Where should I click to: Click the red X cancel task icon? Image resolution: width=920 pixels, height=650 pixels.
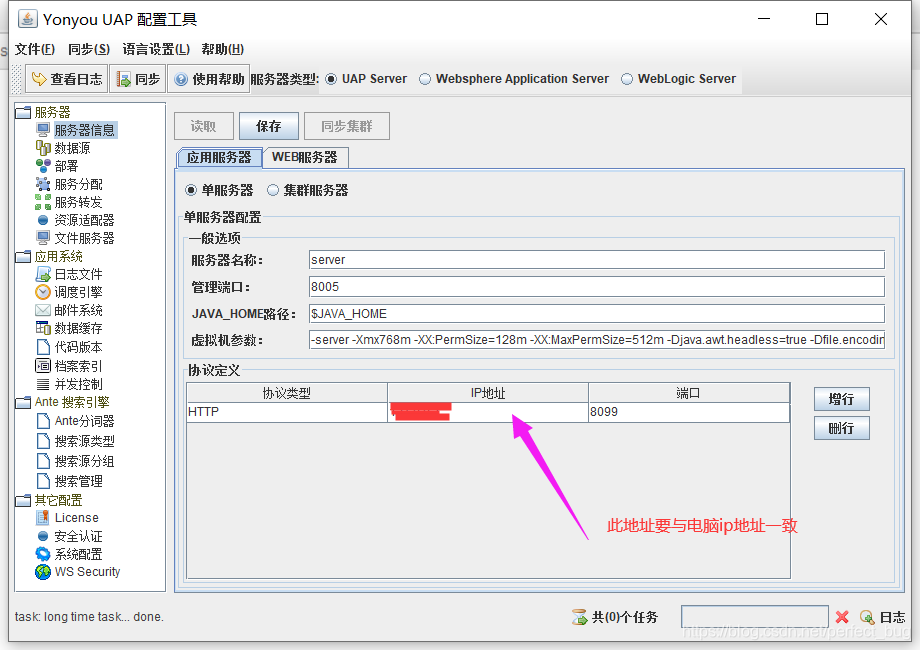click(842, 617)
